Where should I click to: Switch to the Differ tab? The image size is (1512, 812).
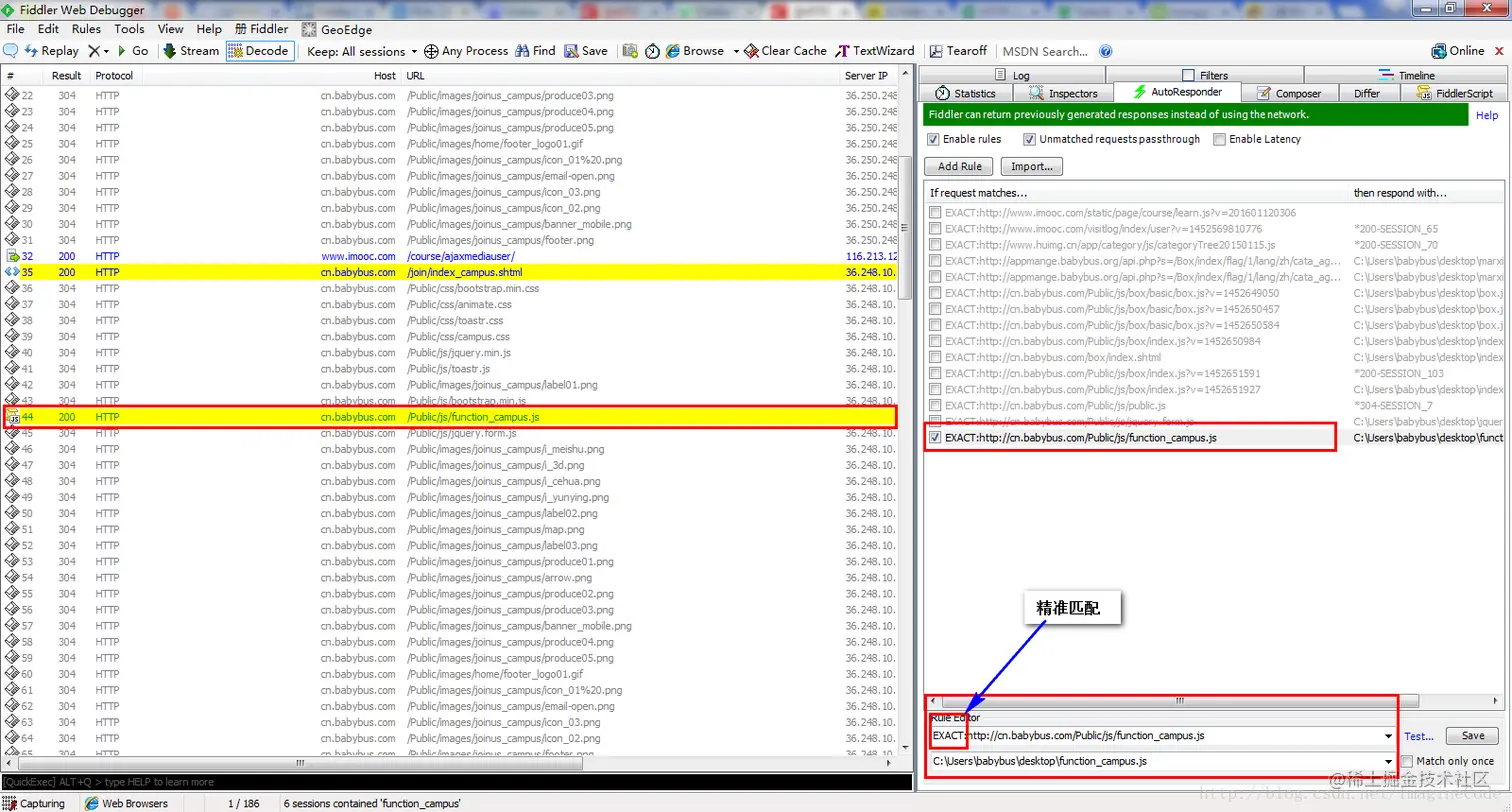(x=1367, y=93)
